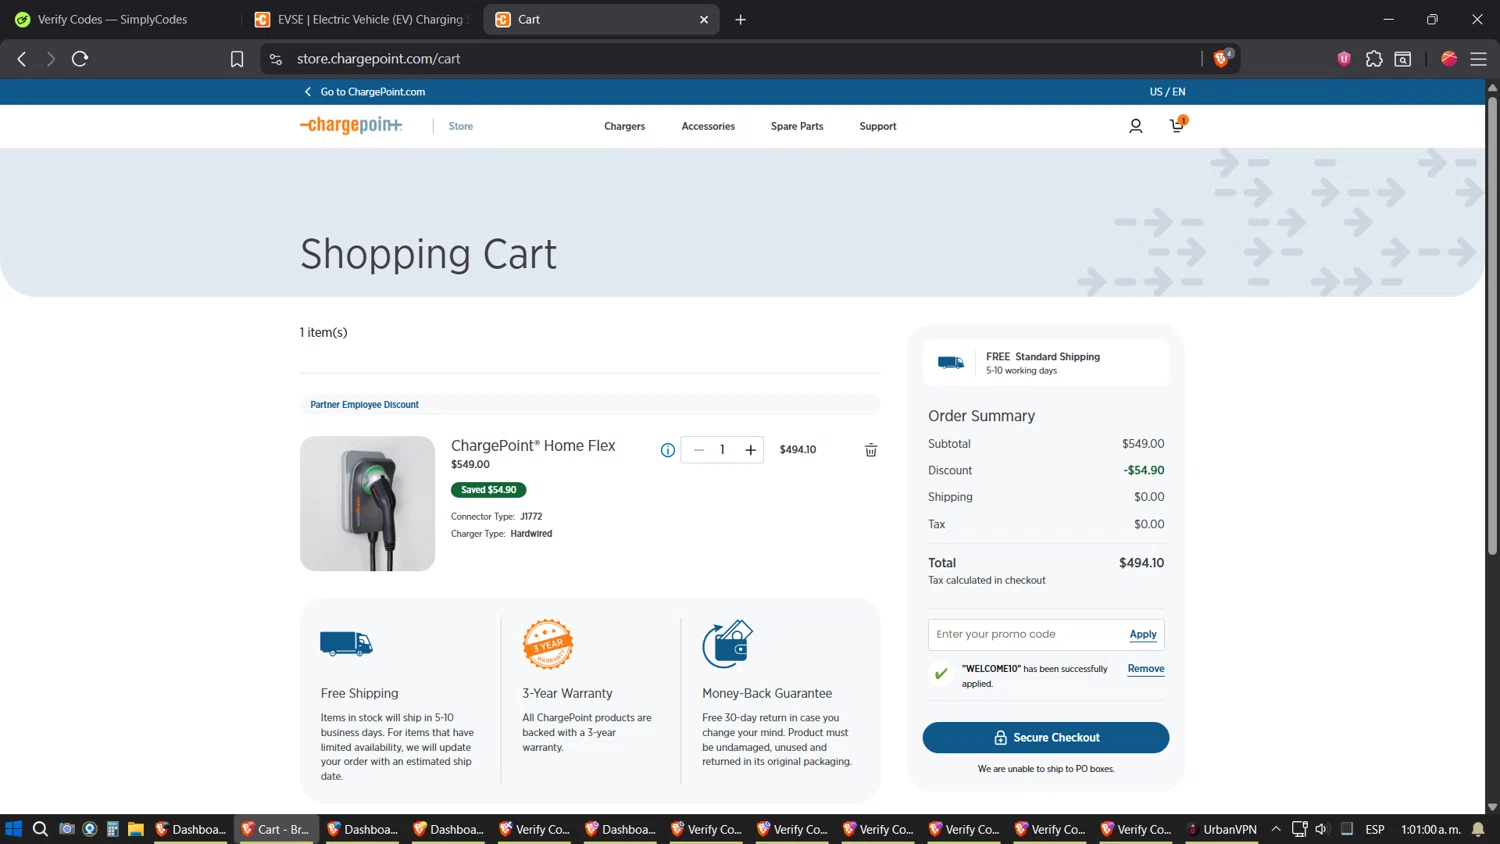The height and width of the screenshot is (844, 1500).
Task: Click the quantity value field
Action: point(722,450)
